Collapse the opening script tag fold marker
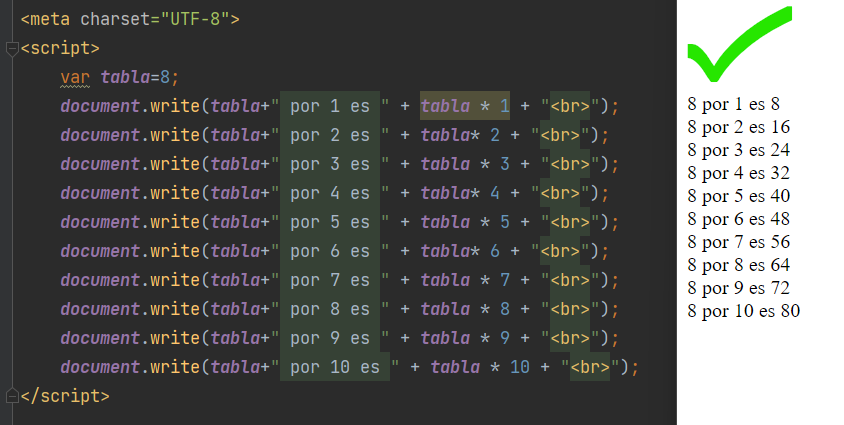Image resolution: width=844 pixels, height=425 pixels. [11, 47]
